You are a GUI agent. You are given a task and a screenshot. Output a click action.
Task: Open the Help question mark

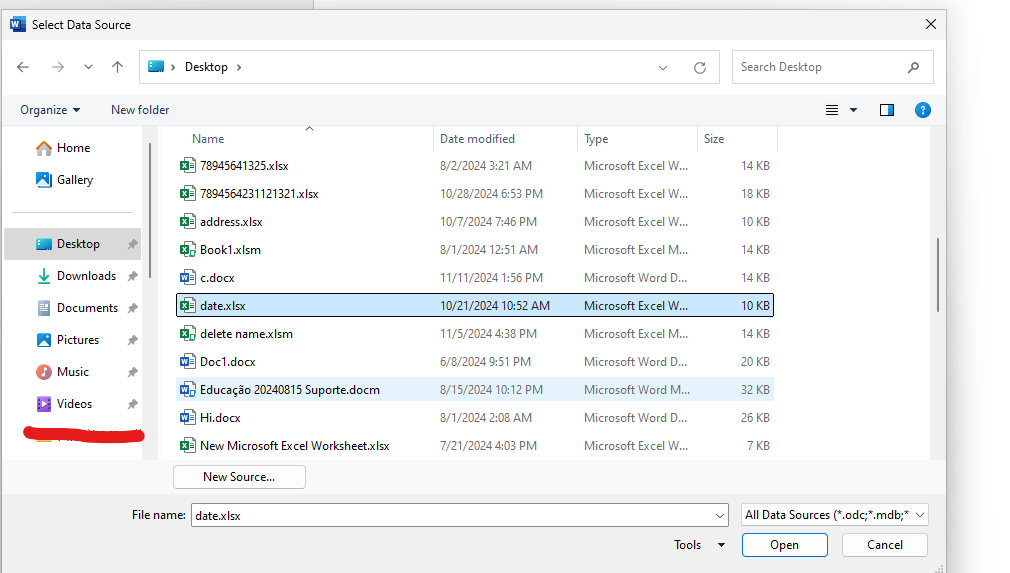point(922,110)
